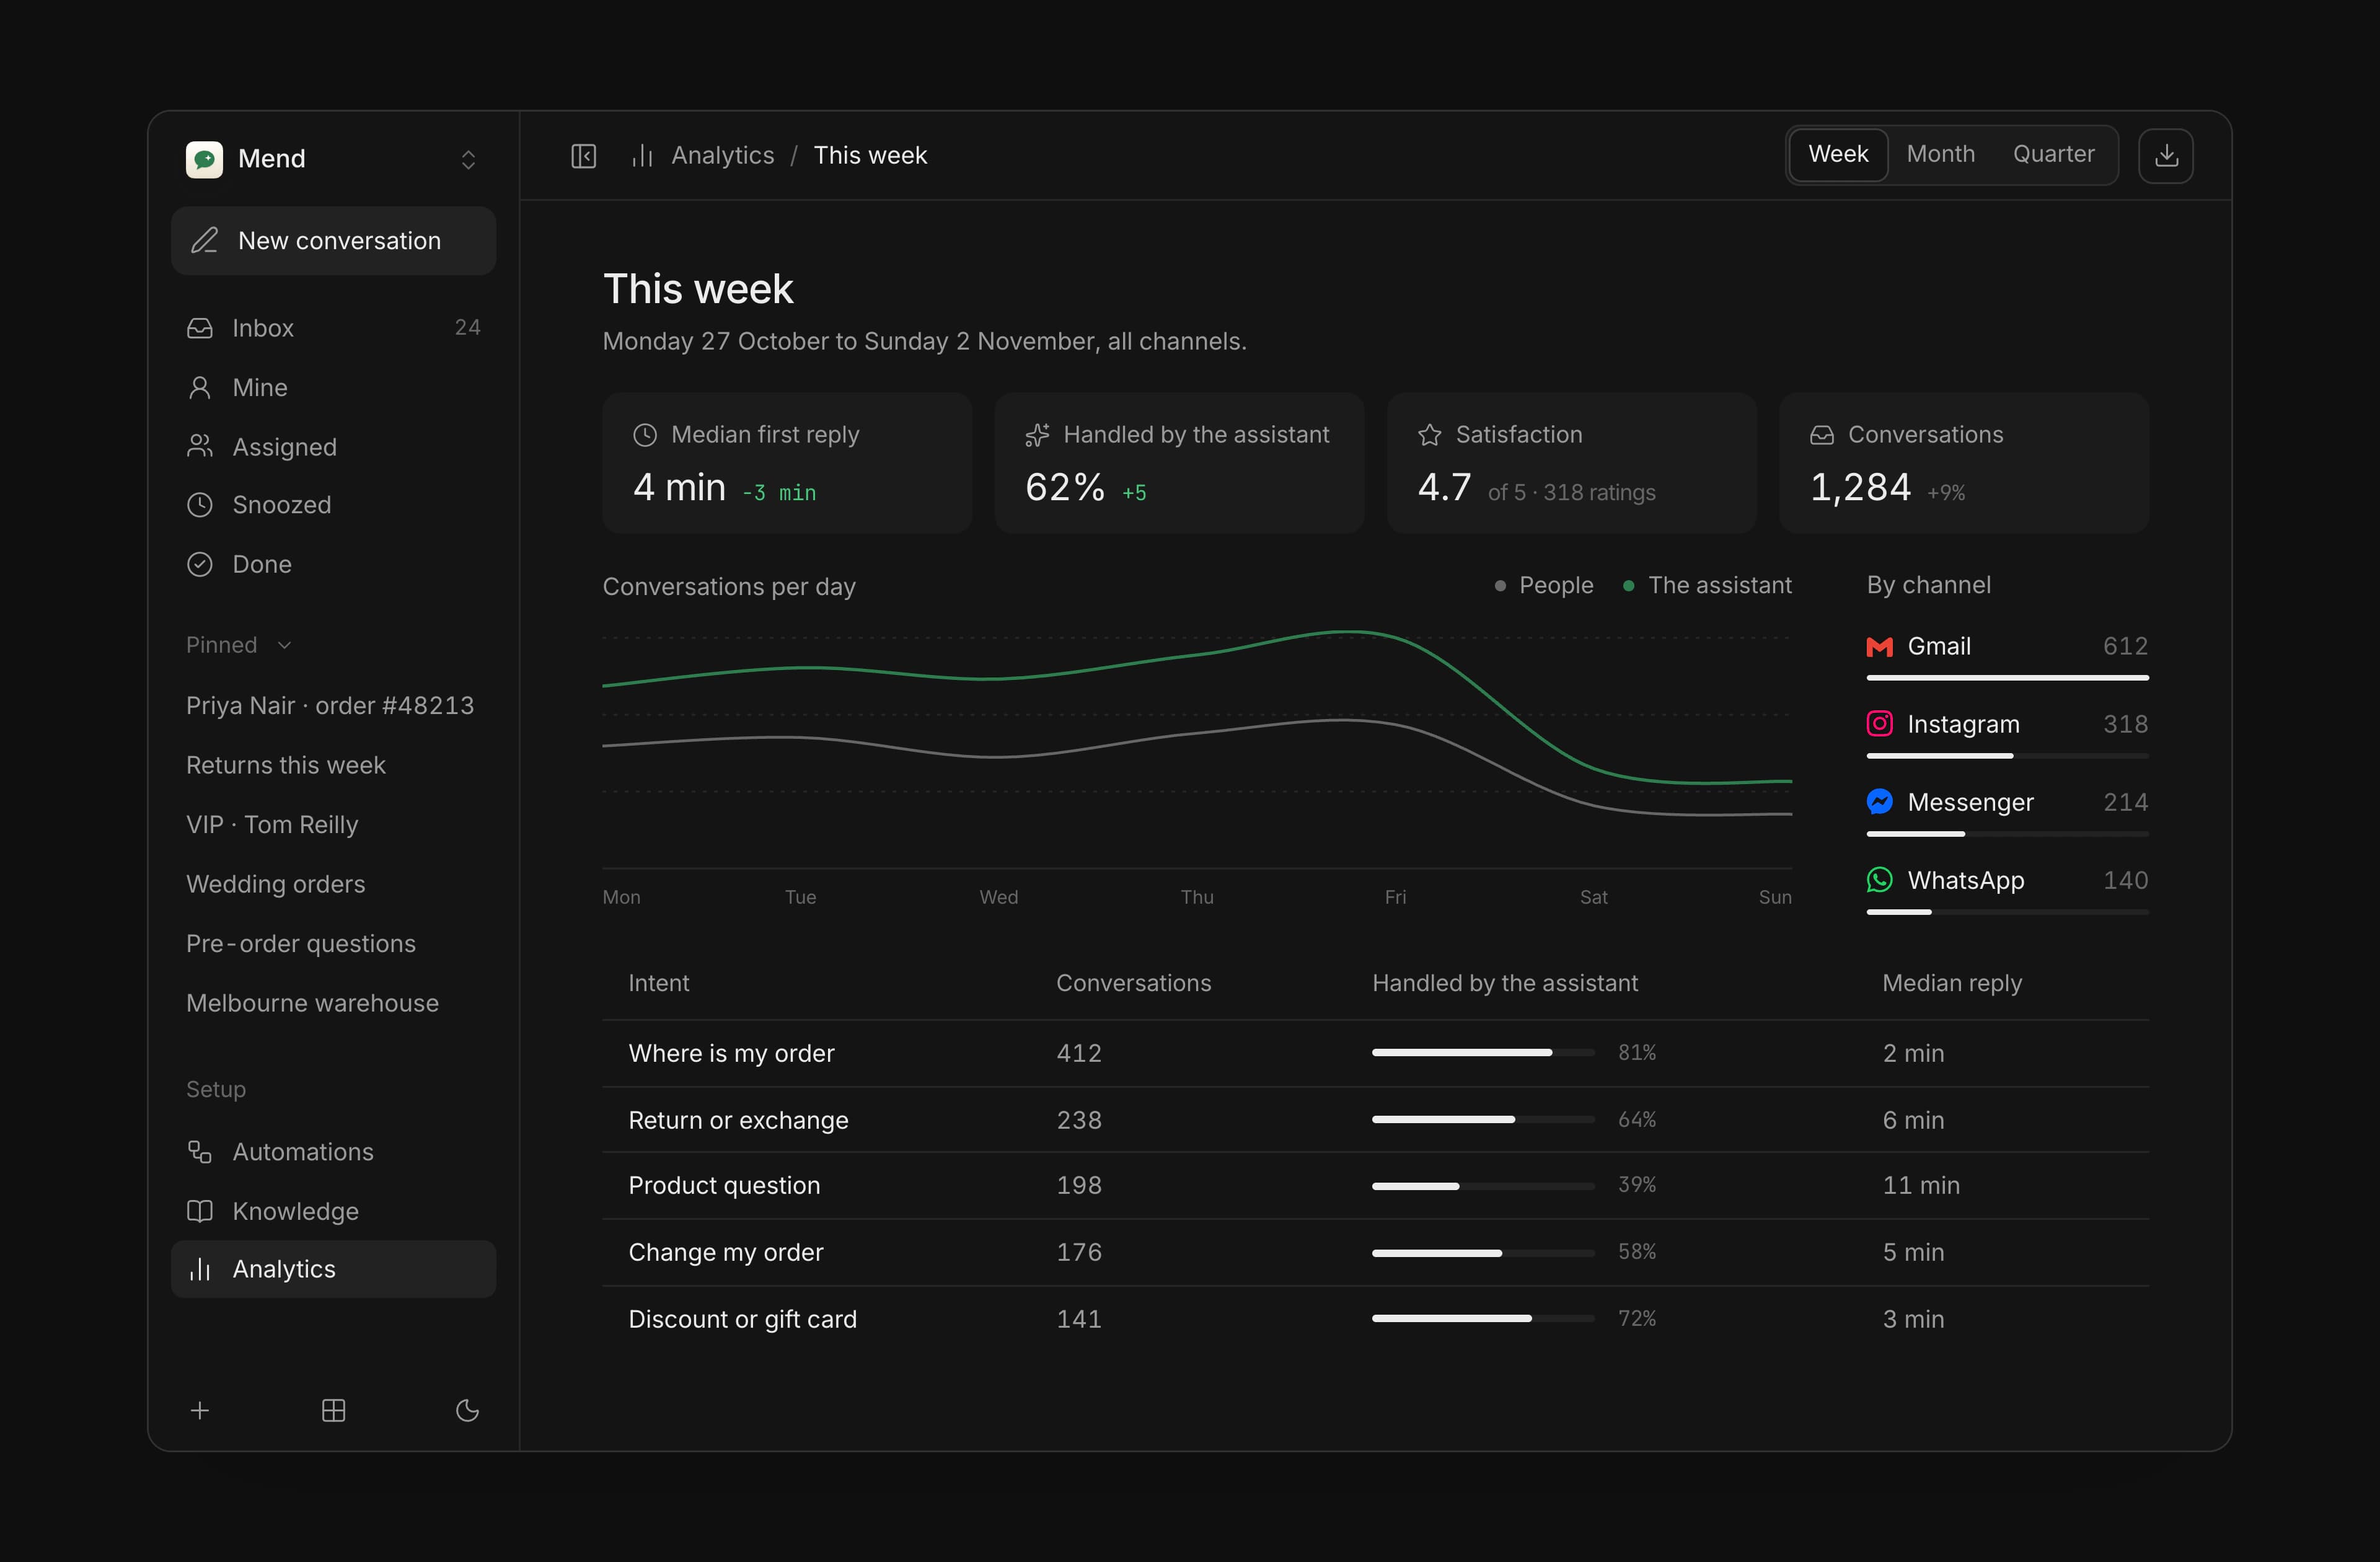Click the star icon in Satisfaction card
The image size is (2380, 1562).
(1430, 435)
